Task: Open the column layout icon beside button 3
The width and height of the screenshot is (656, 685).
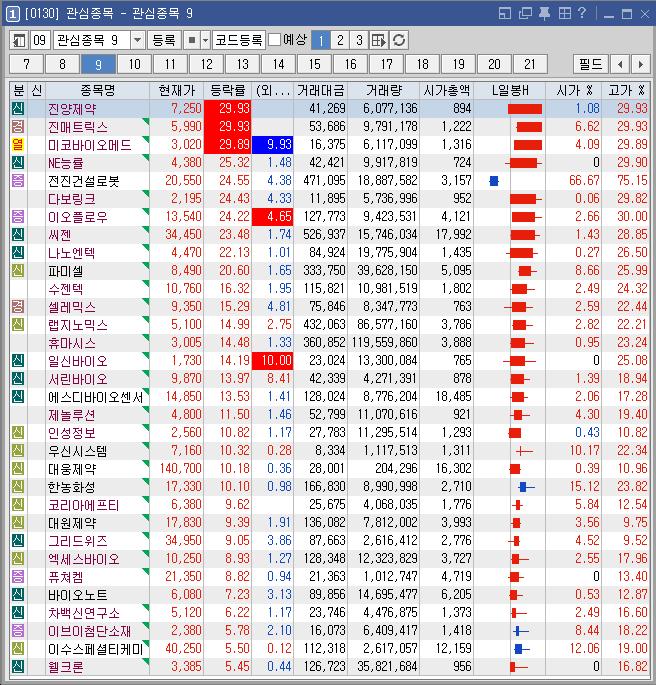Action: [378, 40]
